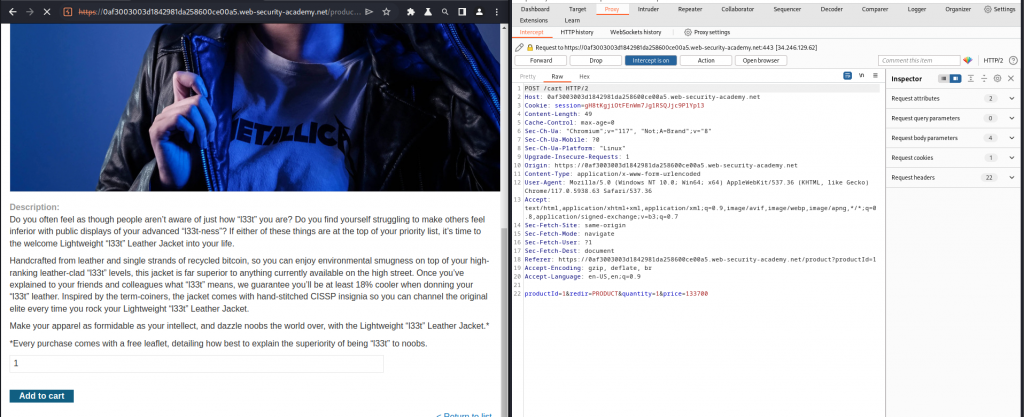
Task: Open the Learn tab
Action: tap(571, 20)
